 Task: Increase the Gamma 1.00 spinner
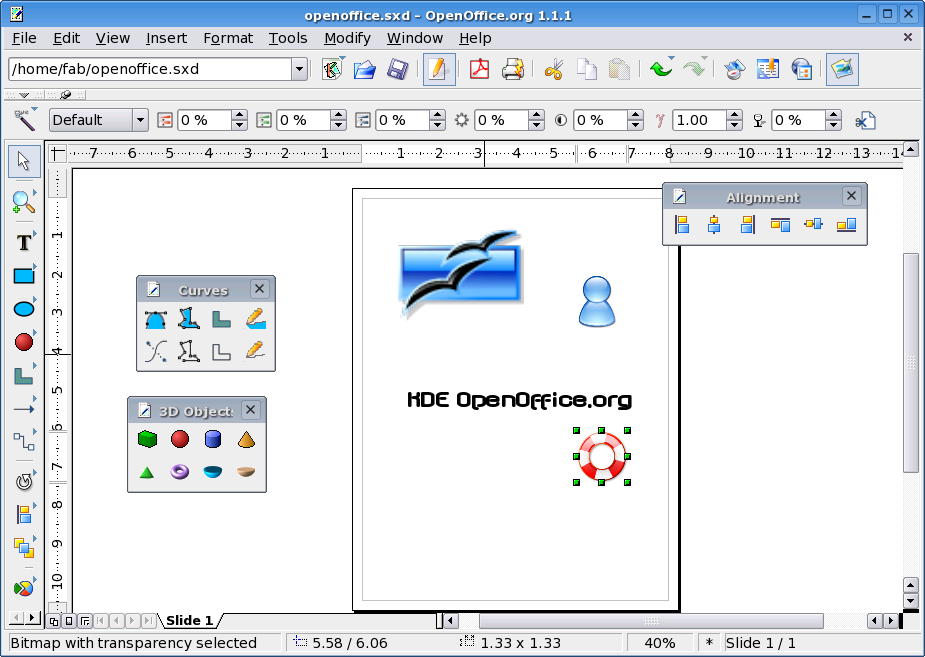point(734,115)
